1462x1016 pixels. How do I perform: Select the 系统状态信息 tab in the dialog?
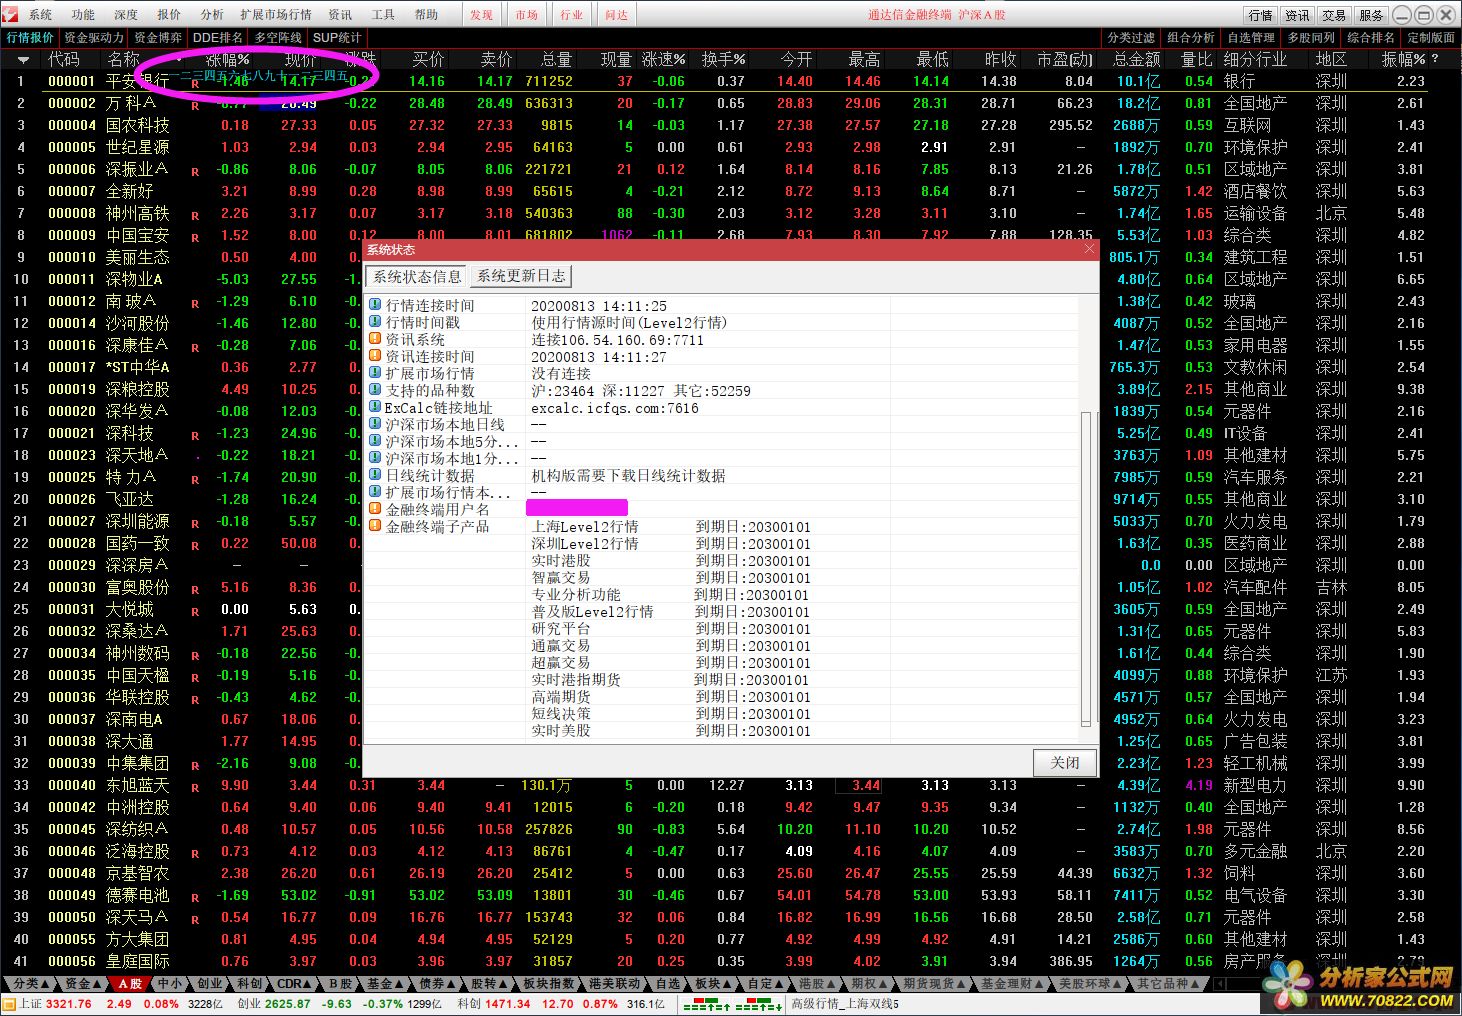tap(417, 277)
